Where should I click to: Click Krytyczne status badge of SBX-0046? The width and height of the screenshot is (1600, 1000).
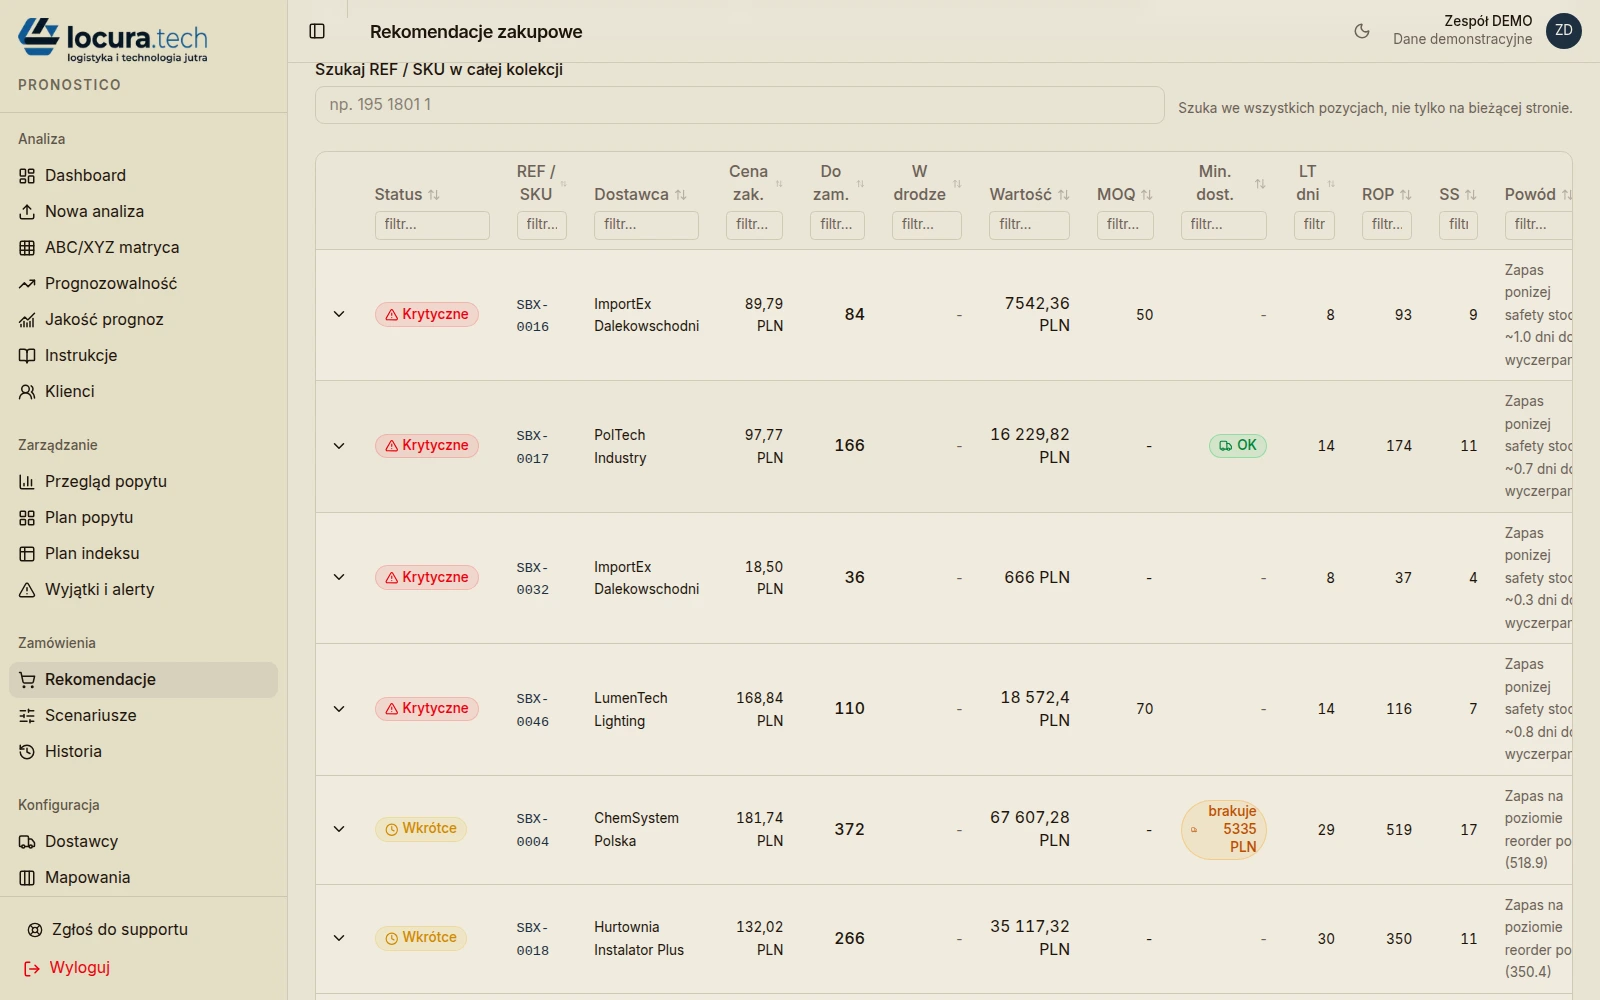point(427,709)
